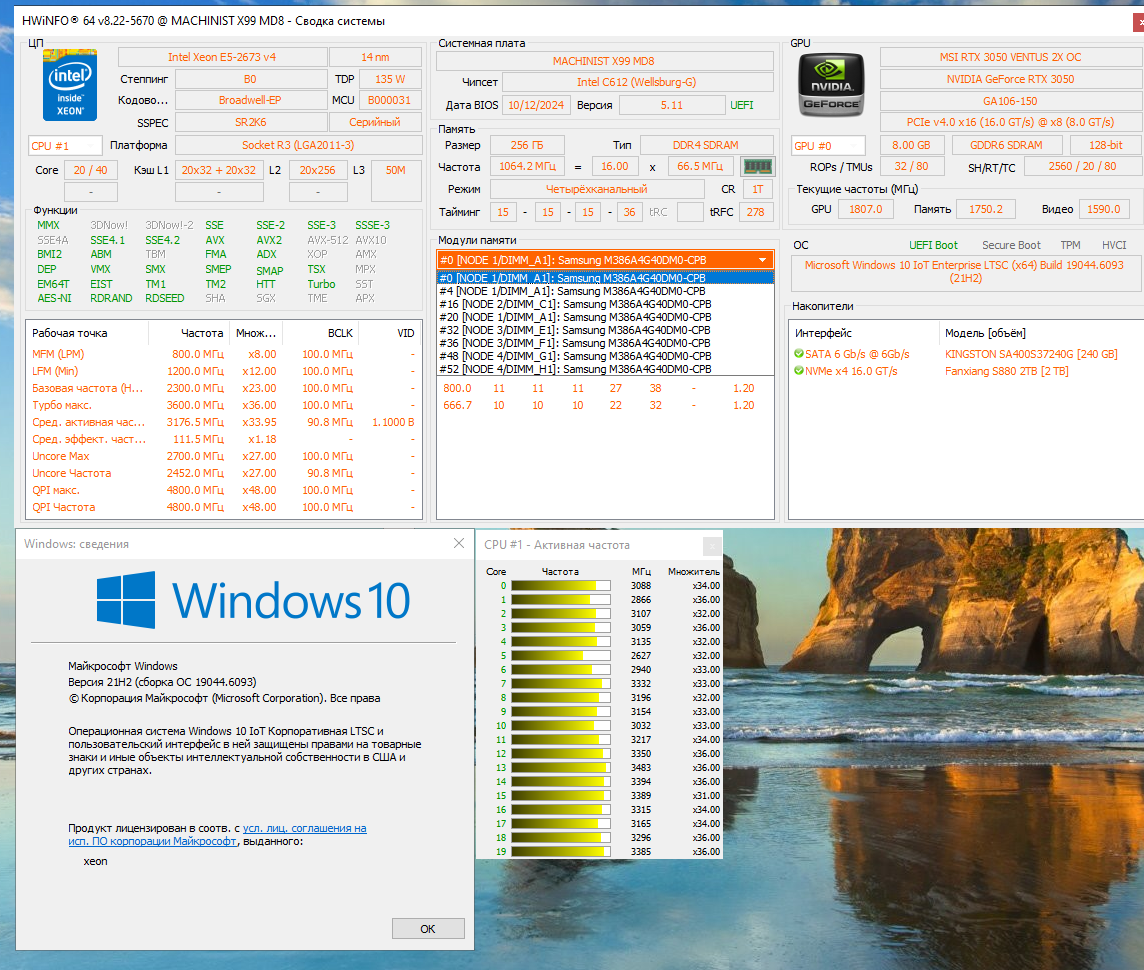Viewport: 1144px width, 970px height.
Task: Select module #48 NODE 4/DIMM_G1
Action: [605, 356]
